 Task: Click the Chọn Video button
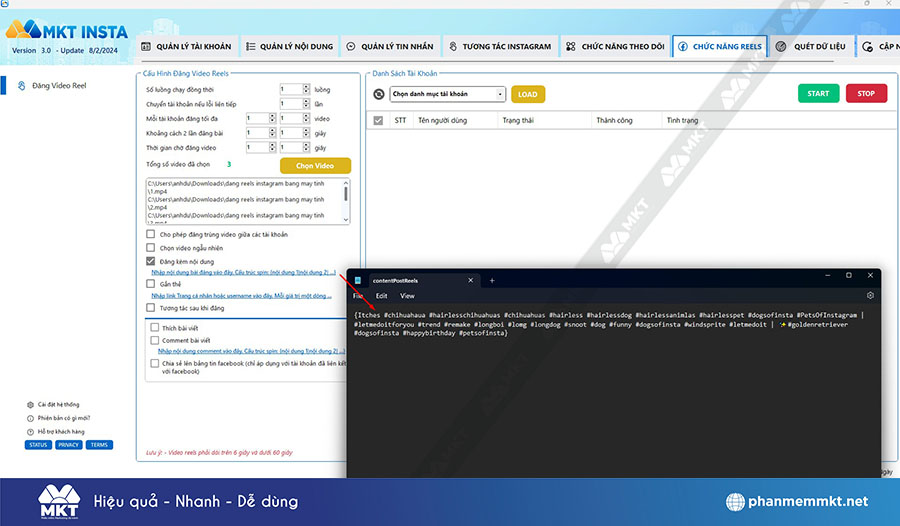pos(315,165)
